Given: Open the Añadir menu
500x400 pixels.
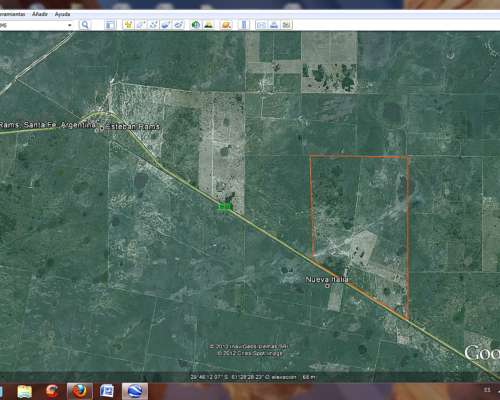Looking at the screenshot, I should [40, 14].
